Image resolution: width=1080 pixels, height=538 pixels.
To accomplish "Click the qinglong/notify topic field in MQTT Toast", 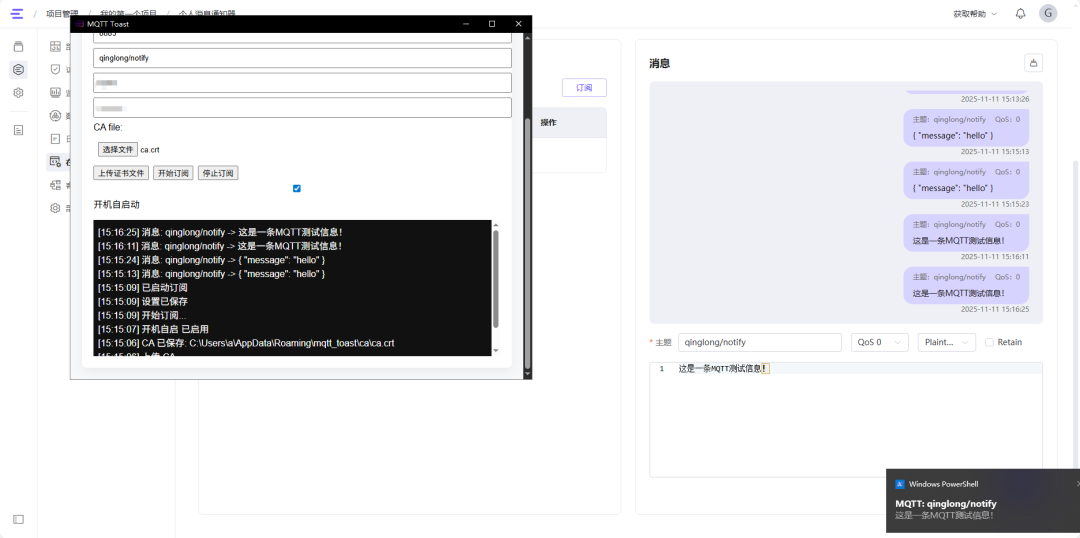I will click(x=302, y=58).
